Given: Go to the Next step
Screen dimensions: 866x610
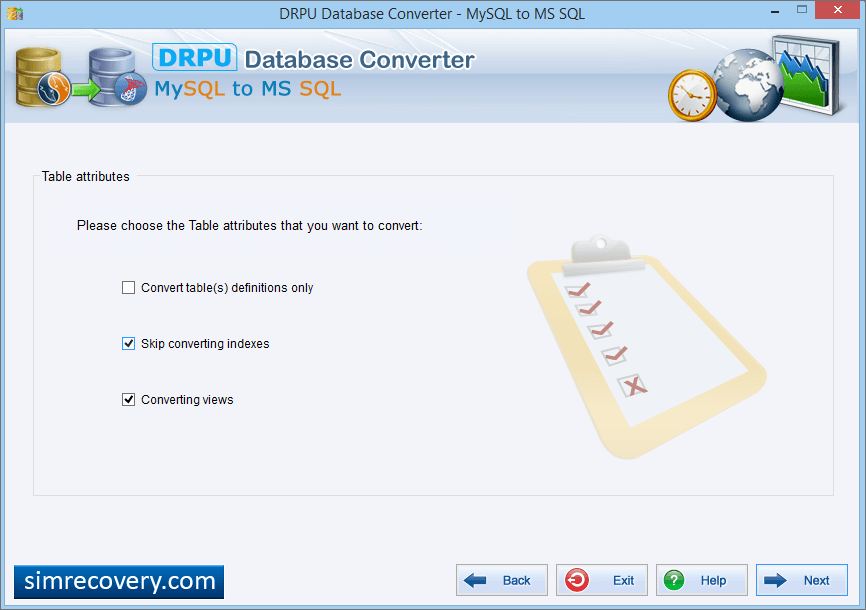Looking at the screenshot, I should [x=801, y=580].
